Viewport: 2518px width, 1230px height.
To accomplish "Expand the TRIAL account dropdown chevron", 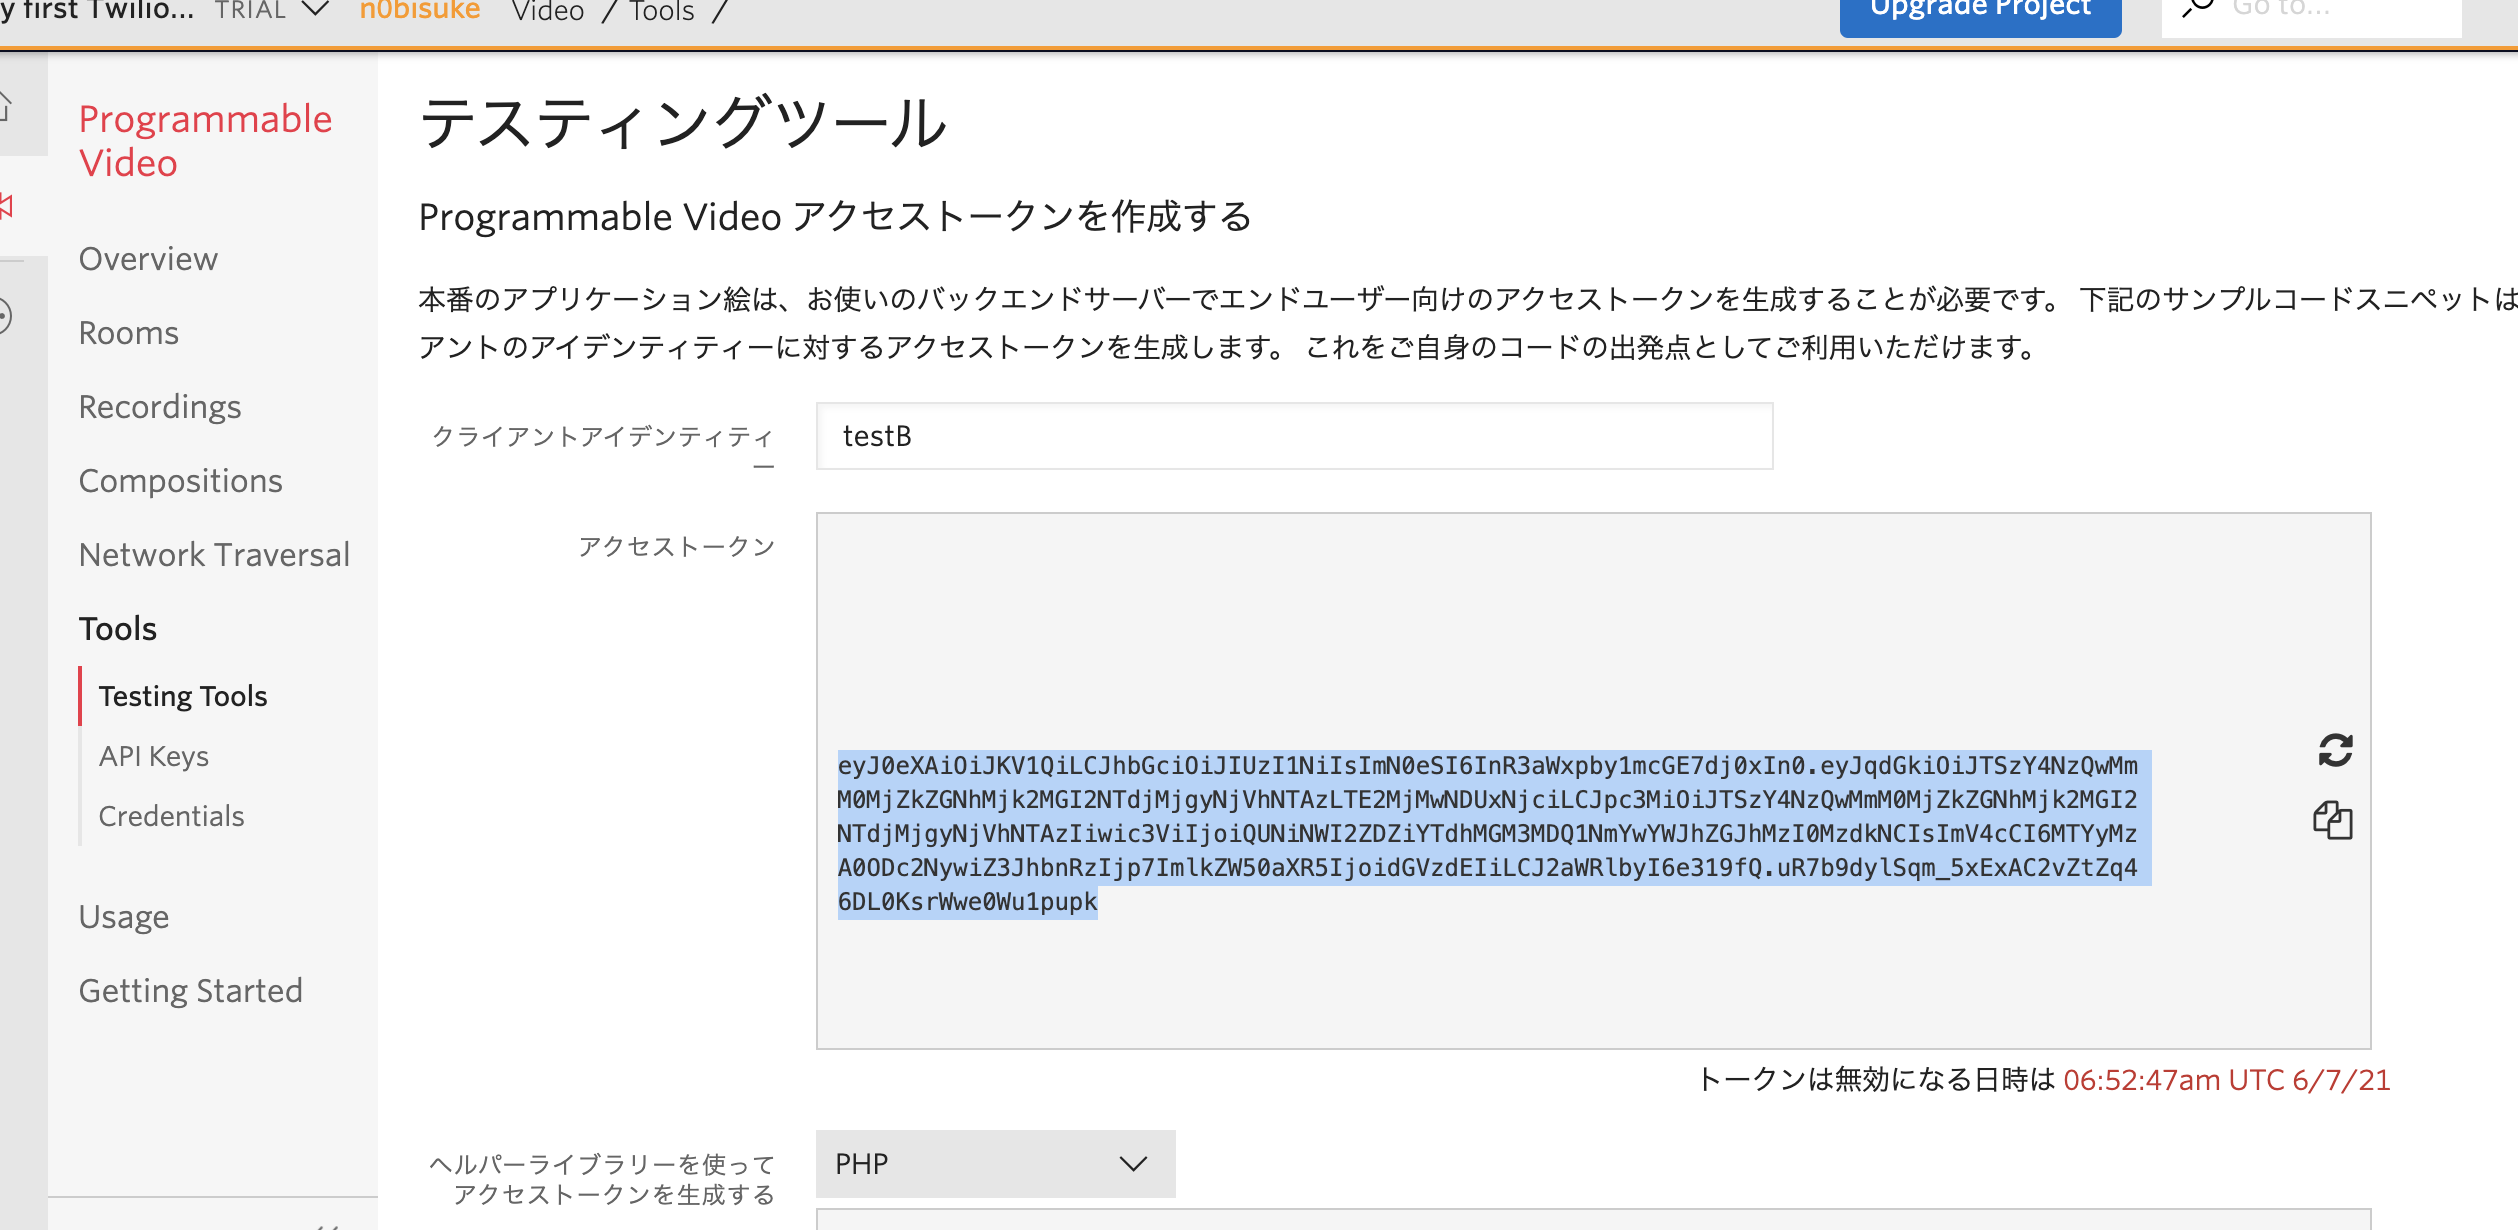I will coord(313,10).
